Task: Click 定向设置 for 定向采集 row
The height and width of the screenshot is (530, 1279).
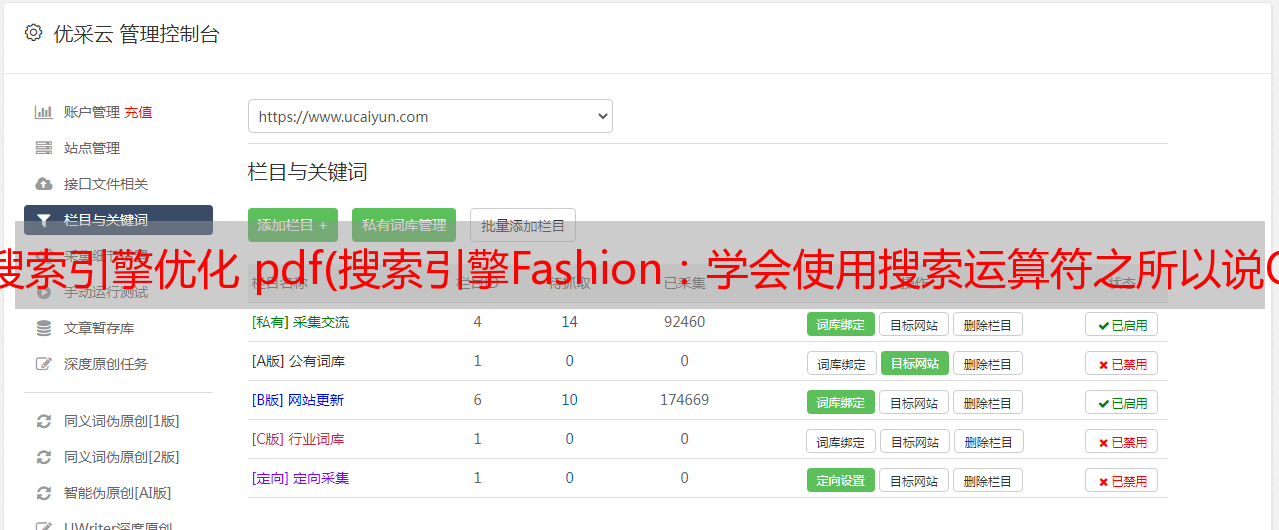Action: pos(841,480)
